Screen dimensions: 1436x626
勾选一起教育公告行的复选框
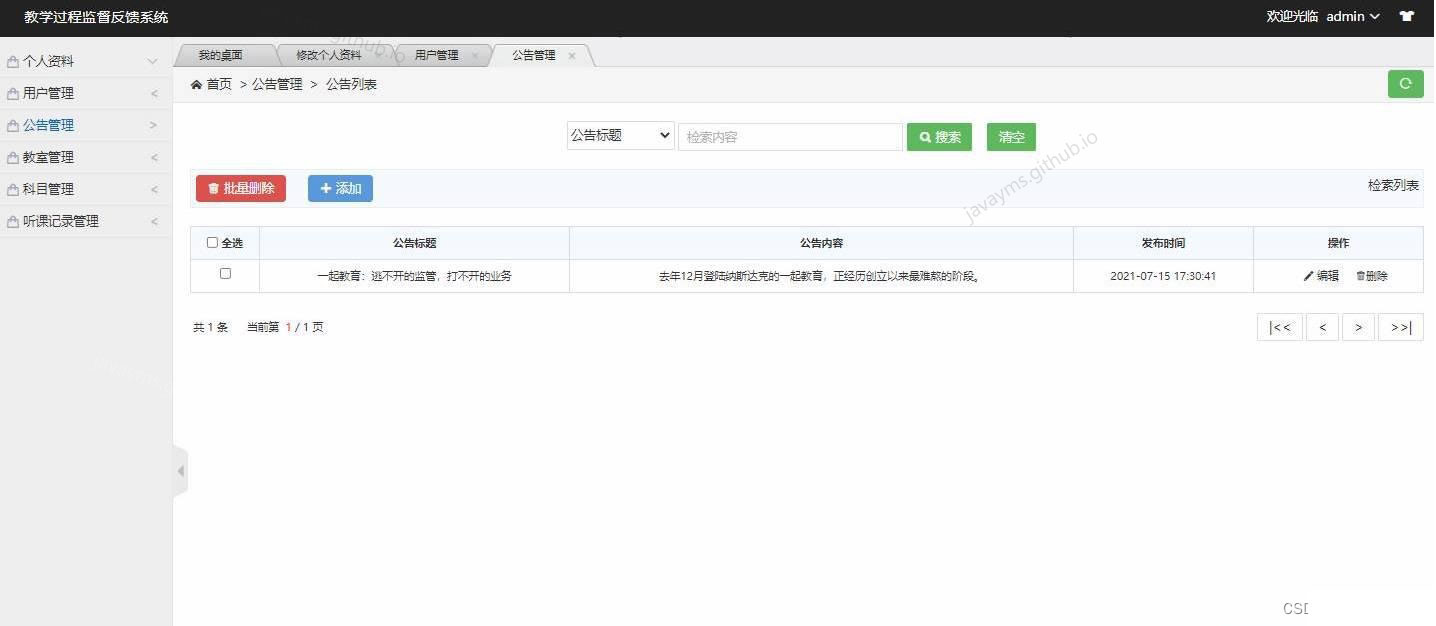coord(225,273)
